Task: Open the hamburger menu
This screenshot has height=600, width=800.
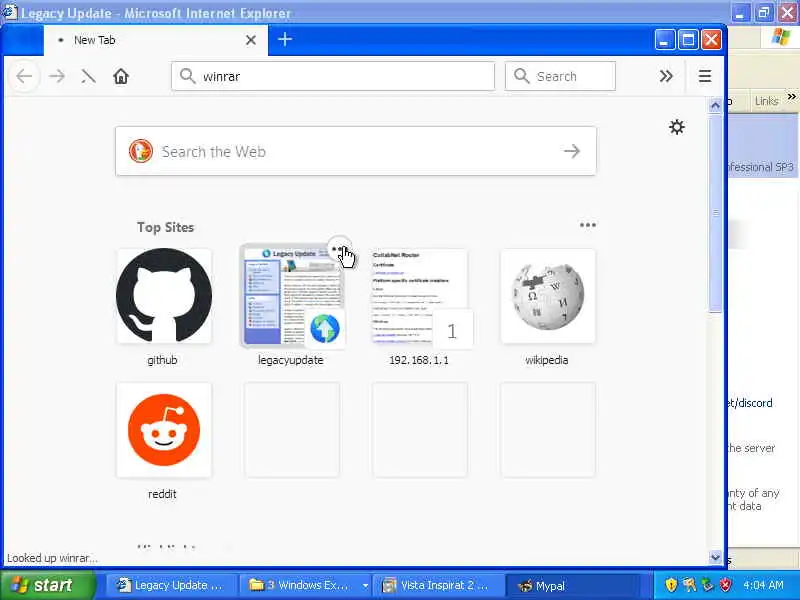Action: pos(705,76)
